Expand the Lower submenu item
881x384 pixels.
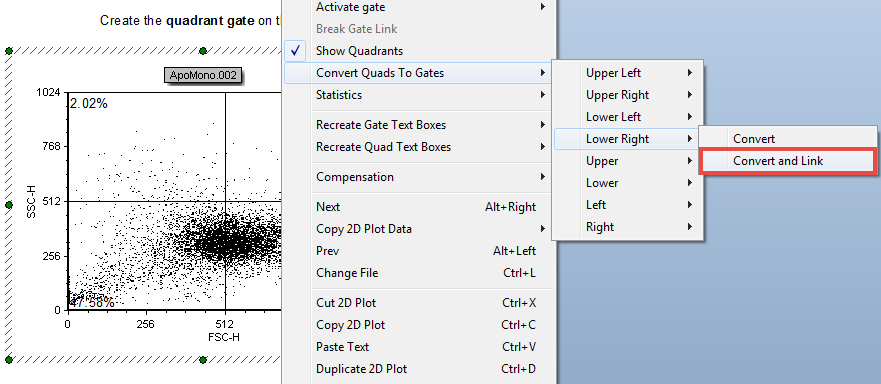pyautogui.click(x=627, y=183)
